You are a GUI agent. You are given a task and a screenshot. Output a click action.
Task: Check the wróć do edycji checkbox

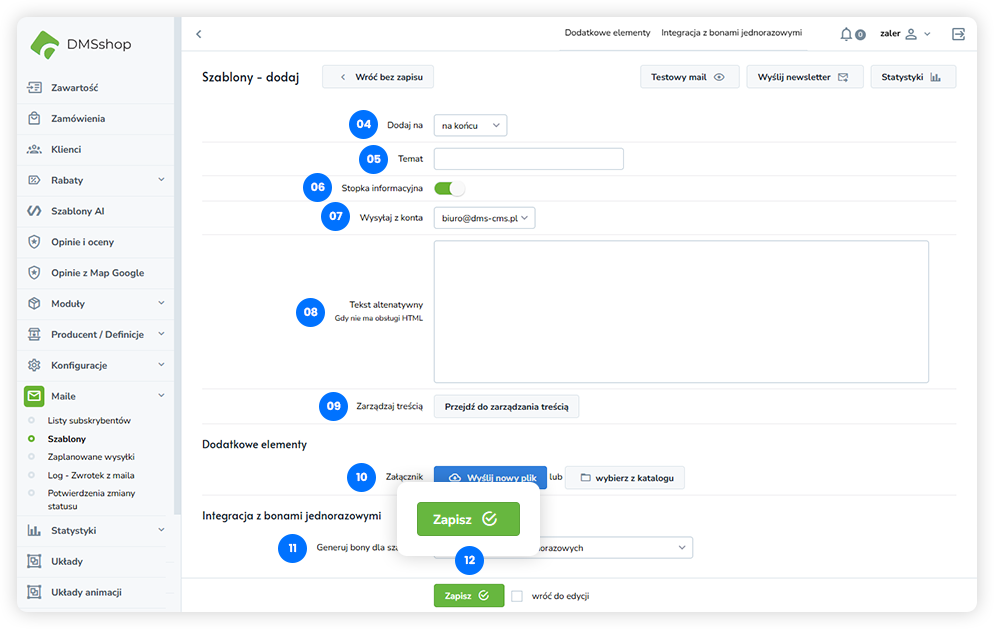pyautogui.click(x=517, y=596)
